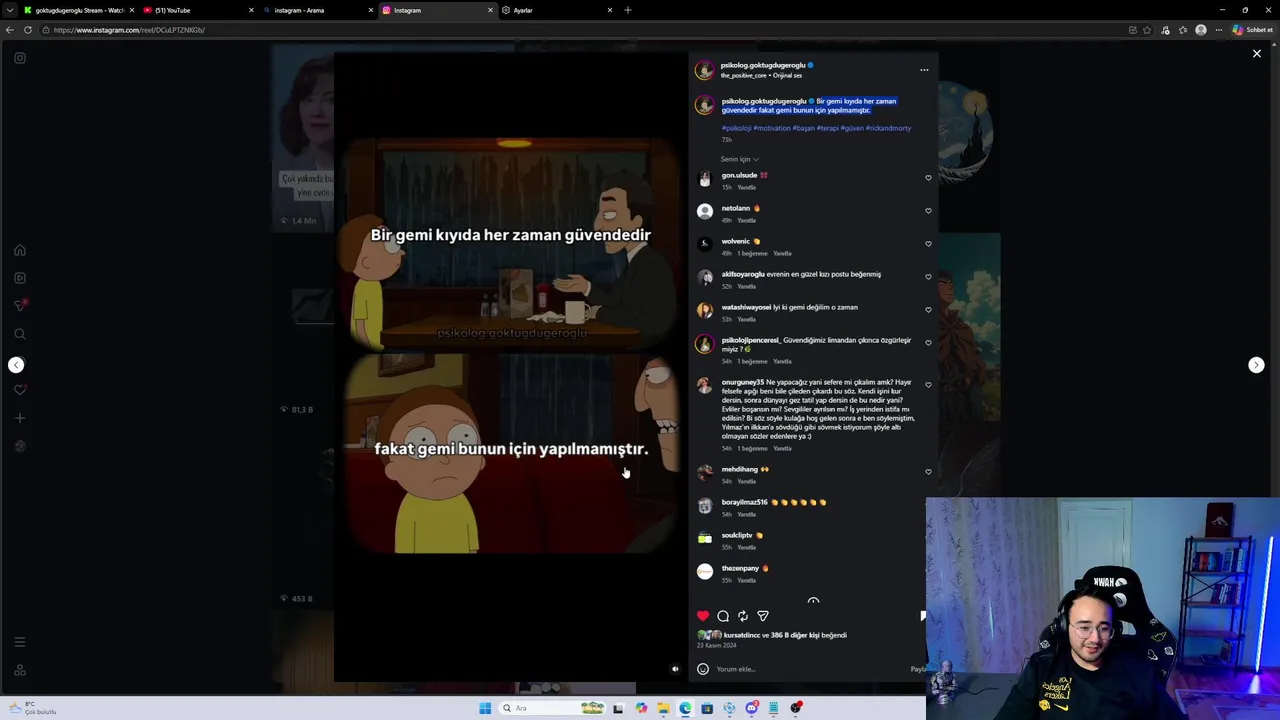Open Search in the Instagram sidebar

pyautogui.click(x=20, y=334)
